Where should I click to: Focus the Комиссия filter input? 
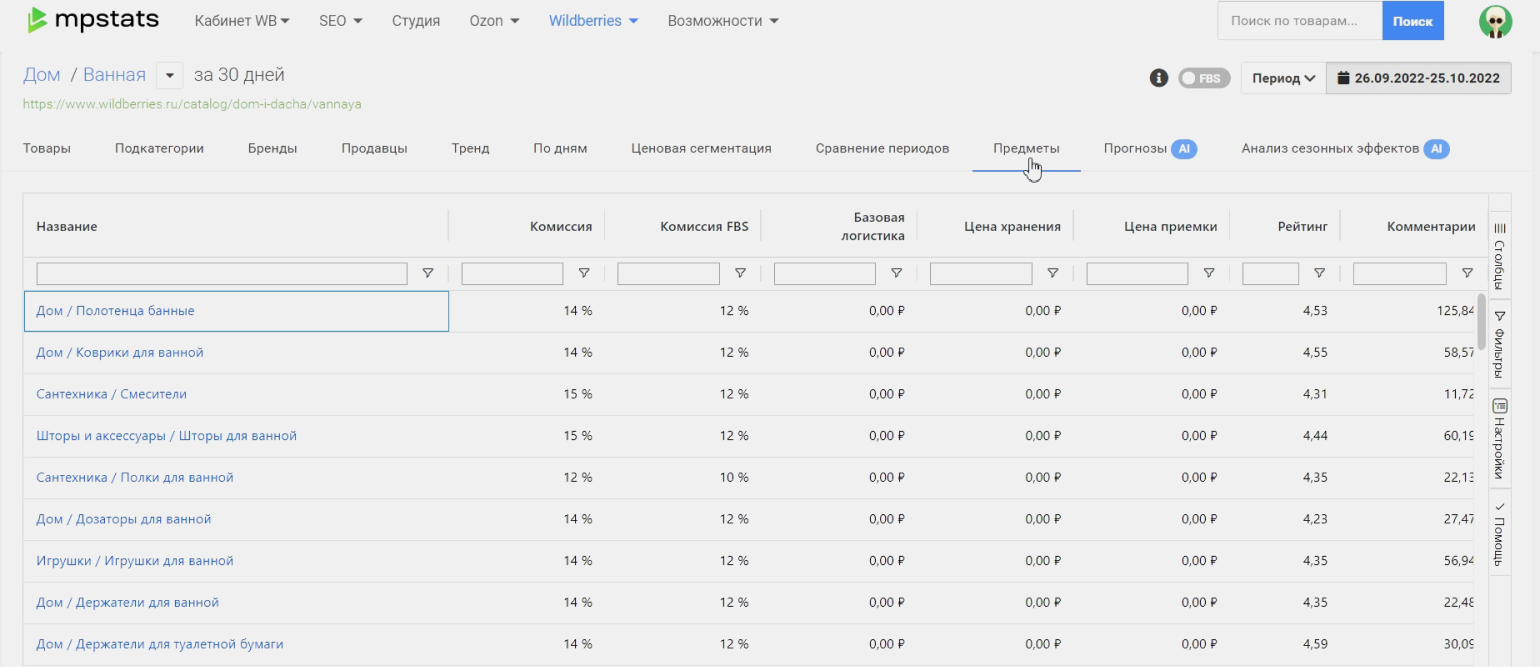[512, 273]
